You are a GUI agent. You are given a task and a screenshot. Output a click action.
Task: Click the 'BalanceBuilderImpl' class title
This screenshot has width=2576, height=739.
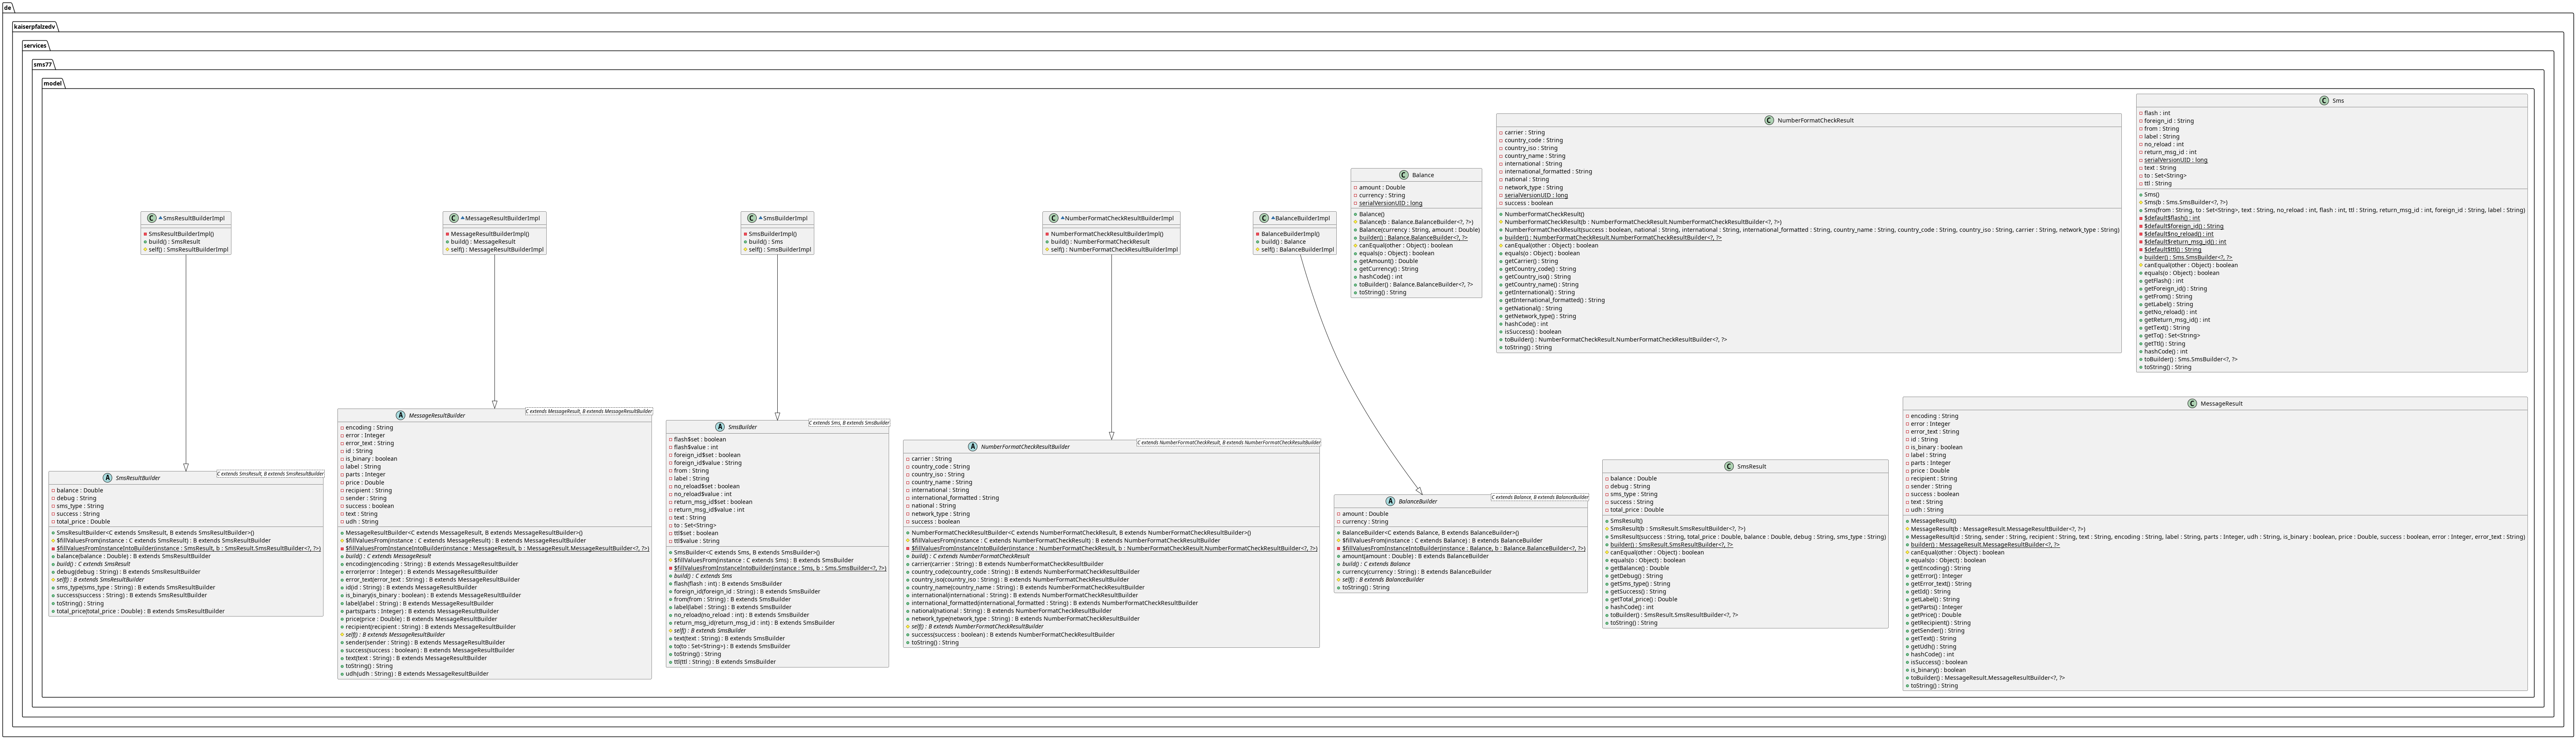tap(1303, 218)
